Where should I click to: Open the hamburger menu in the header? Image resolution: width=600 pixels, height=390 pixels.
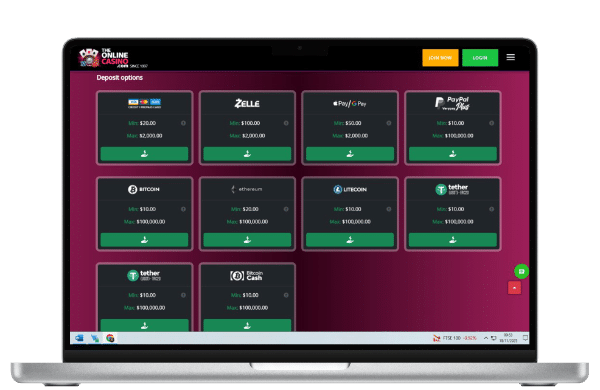pyautogui.click(x=510, y=57)
